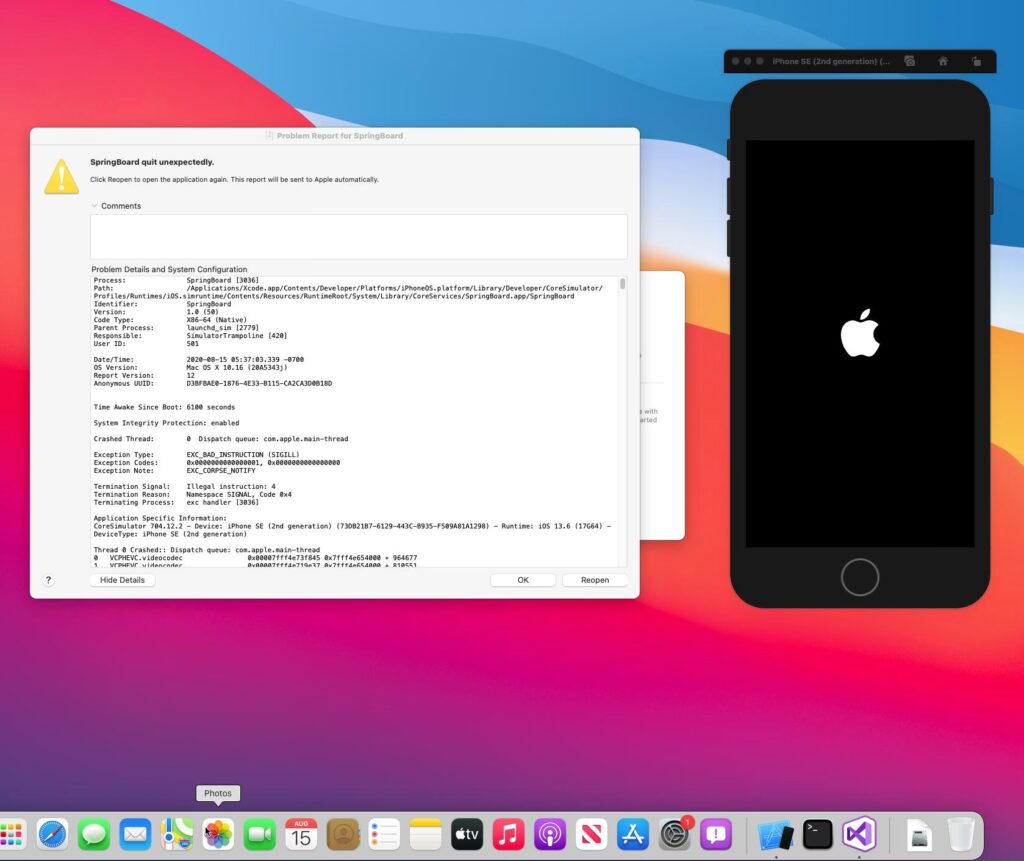
Task: Click the Simulator screenshot camera icon
Action: [909, 61]
